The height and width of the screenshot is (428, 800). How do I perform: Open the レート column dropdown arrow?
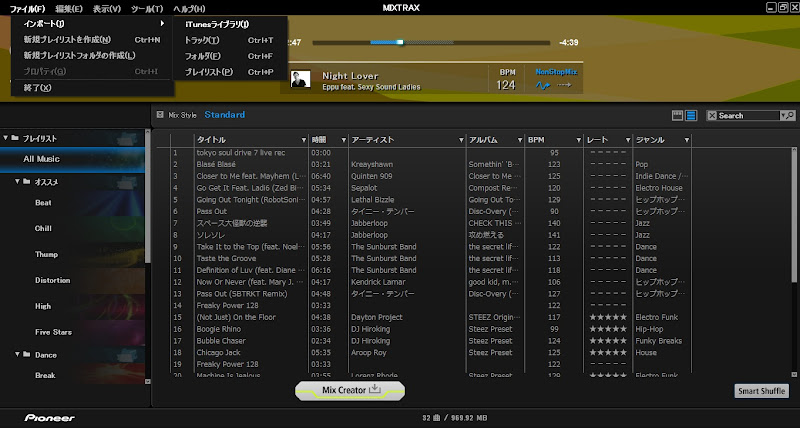[x=628, y=140]
